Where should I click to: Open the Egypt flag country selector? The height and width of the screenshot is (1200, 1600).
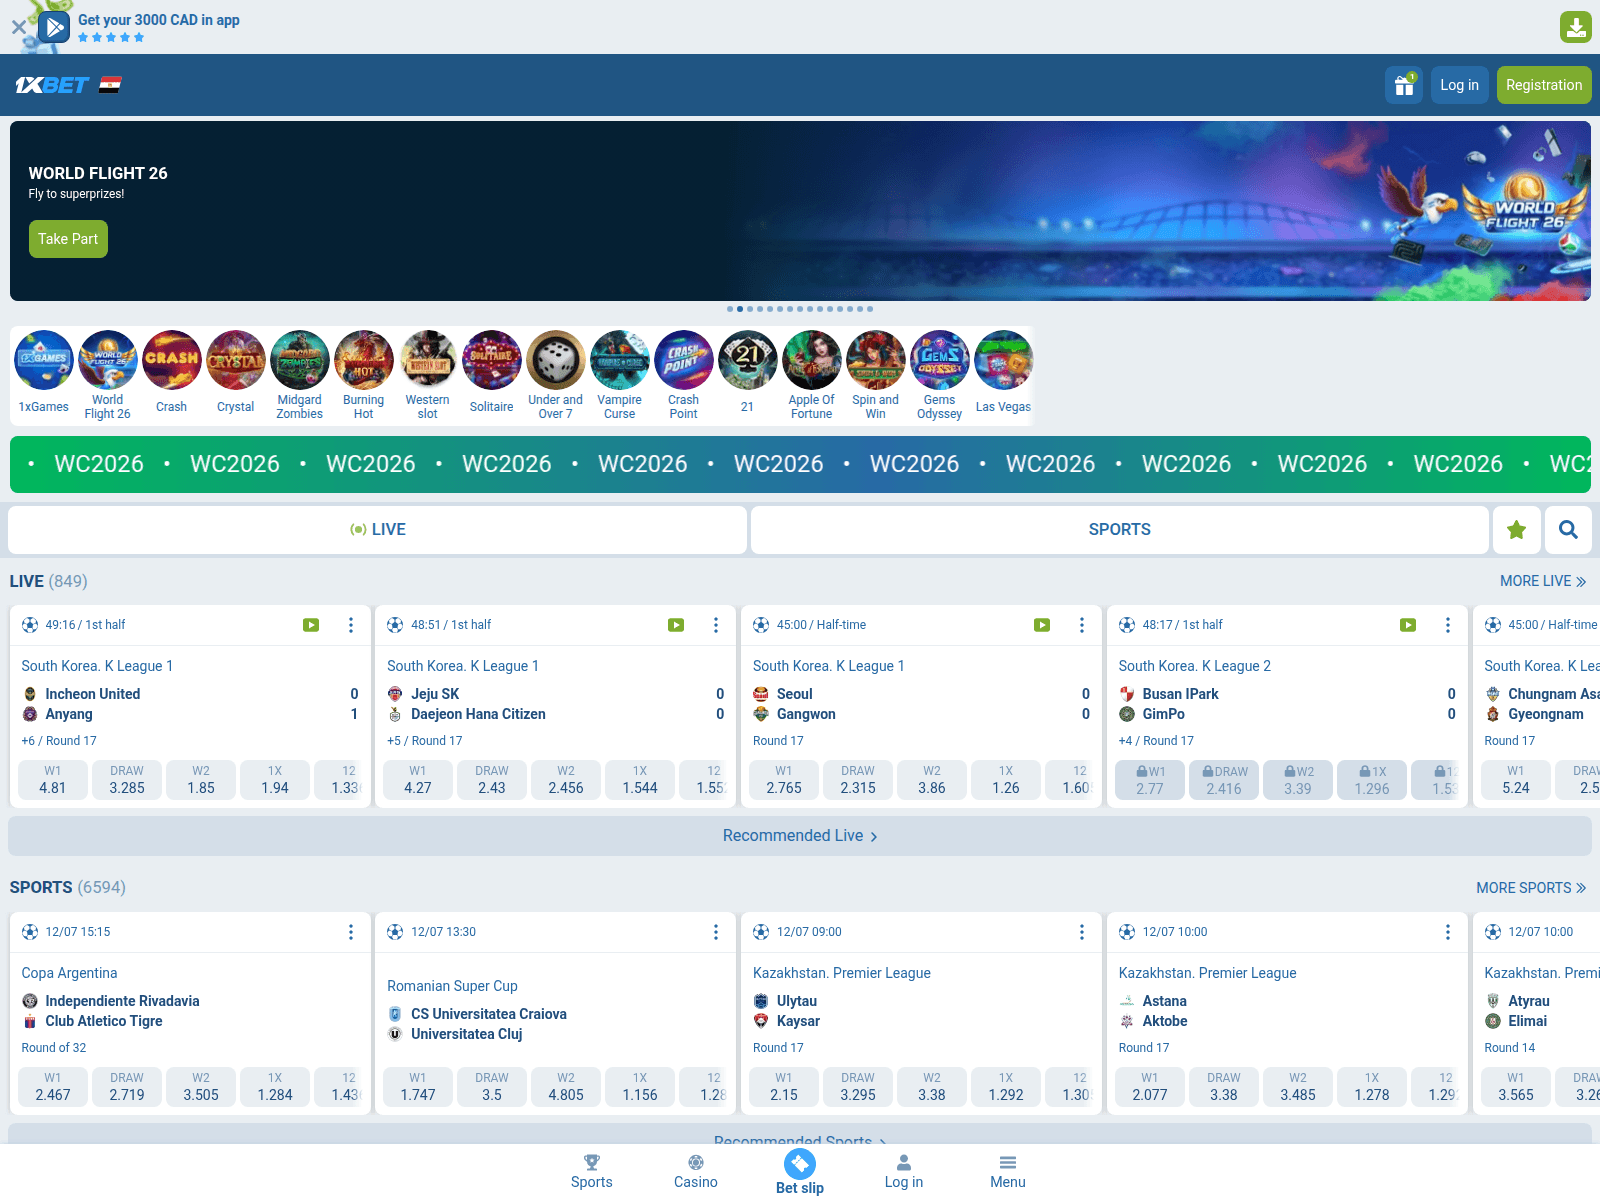point(110,85)
